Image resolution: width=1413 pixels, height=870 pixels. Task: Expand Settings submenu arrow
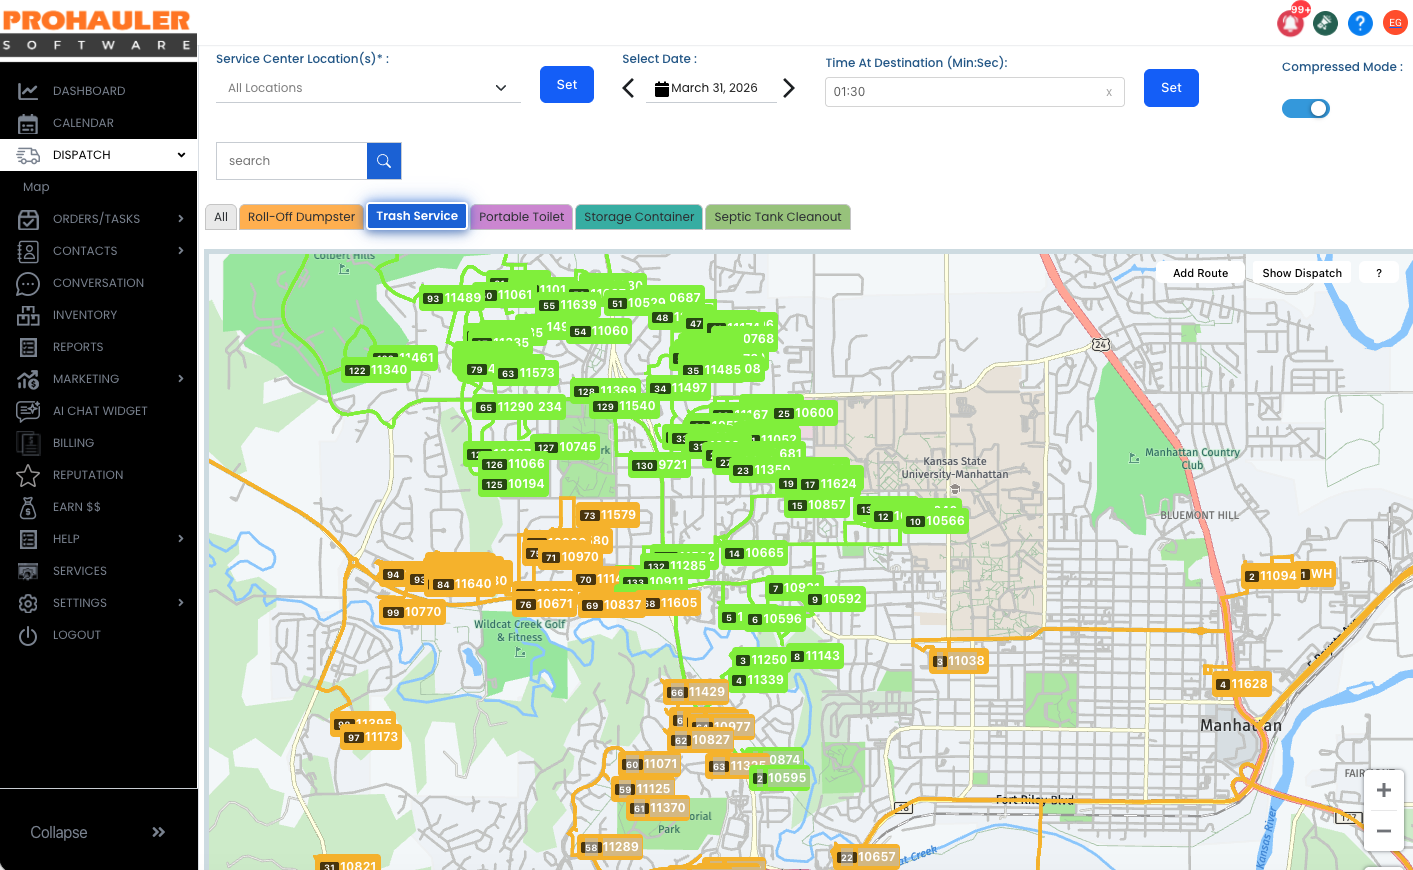[181, 603]
